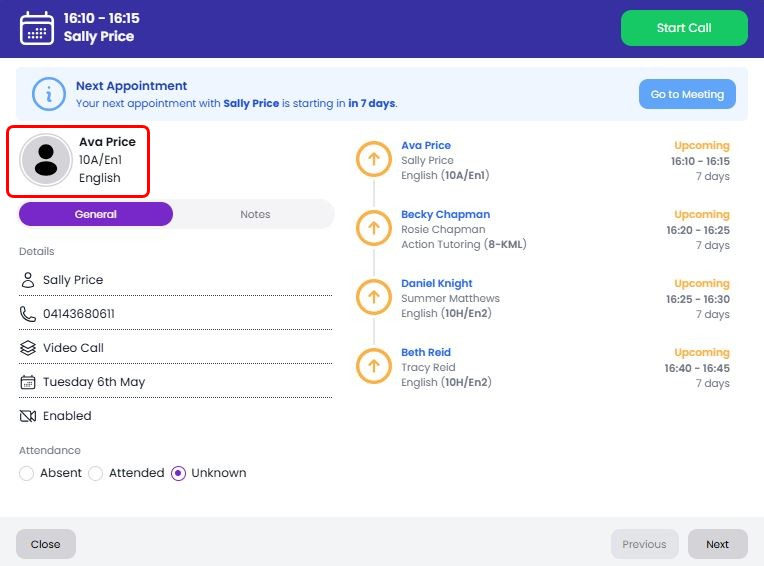Click the Summer Matthews parent name
764x566 pixels.
coord(450,298)
